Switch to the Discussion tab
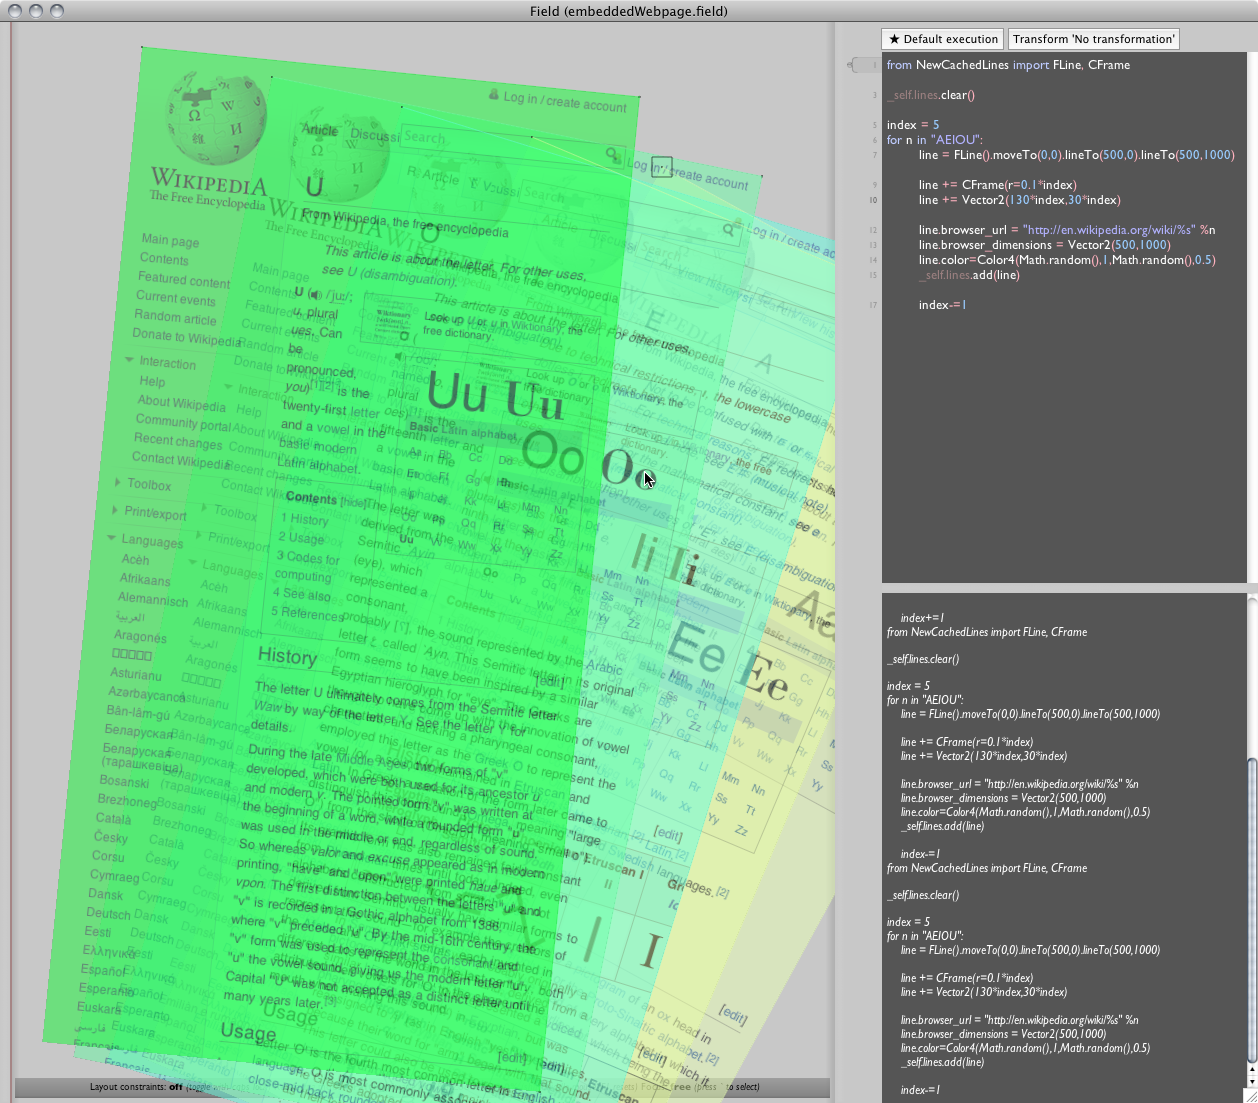 [x=375, y=135]
